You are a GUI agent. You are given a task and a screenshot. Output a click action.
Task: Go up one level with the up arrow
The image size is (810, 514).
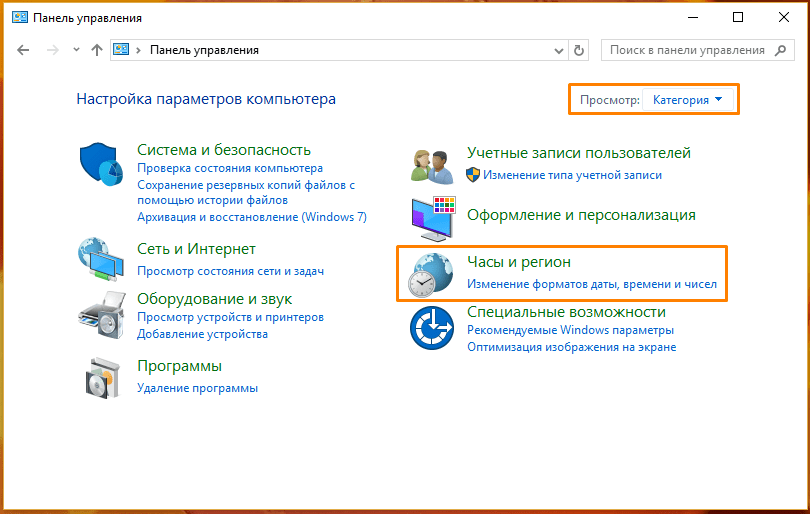coord(97,50)
